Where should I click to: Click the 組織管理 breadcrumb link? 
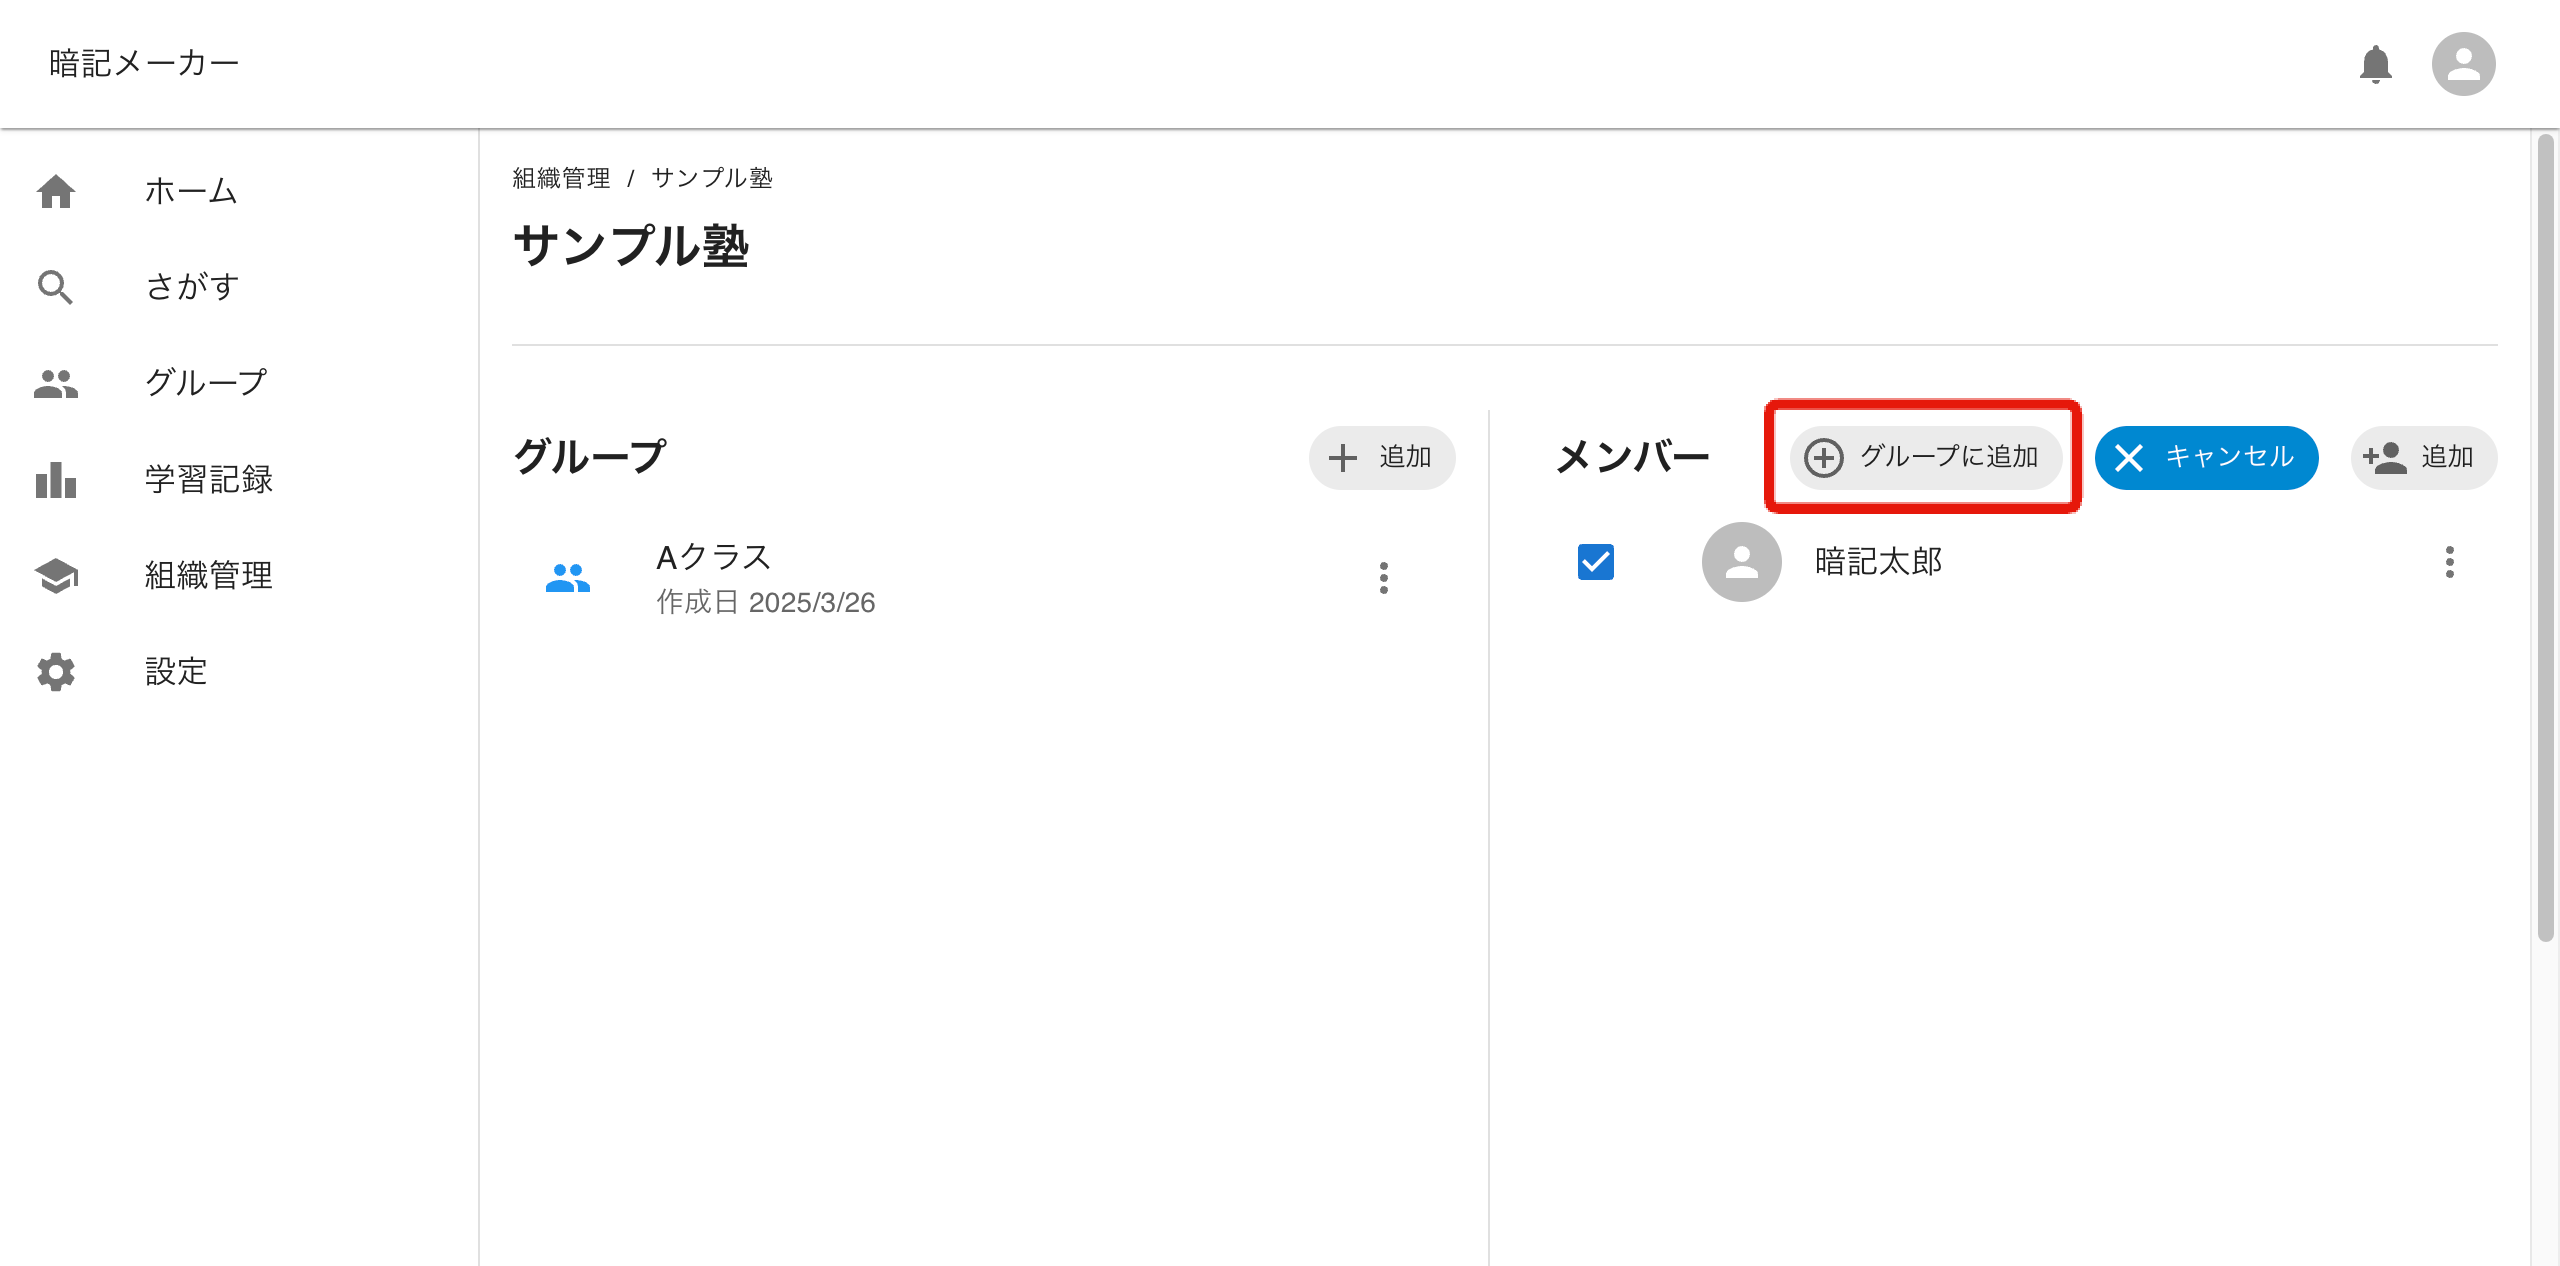561,178
